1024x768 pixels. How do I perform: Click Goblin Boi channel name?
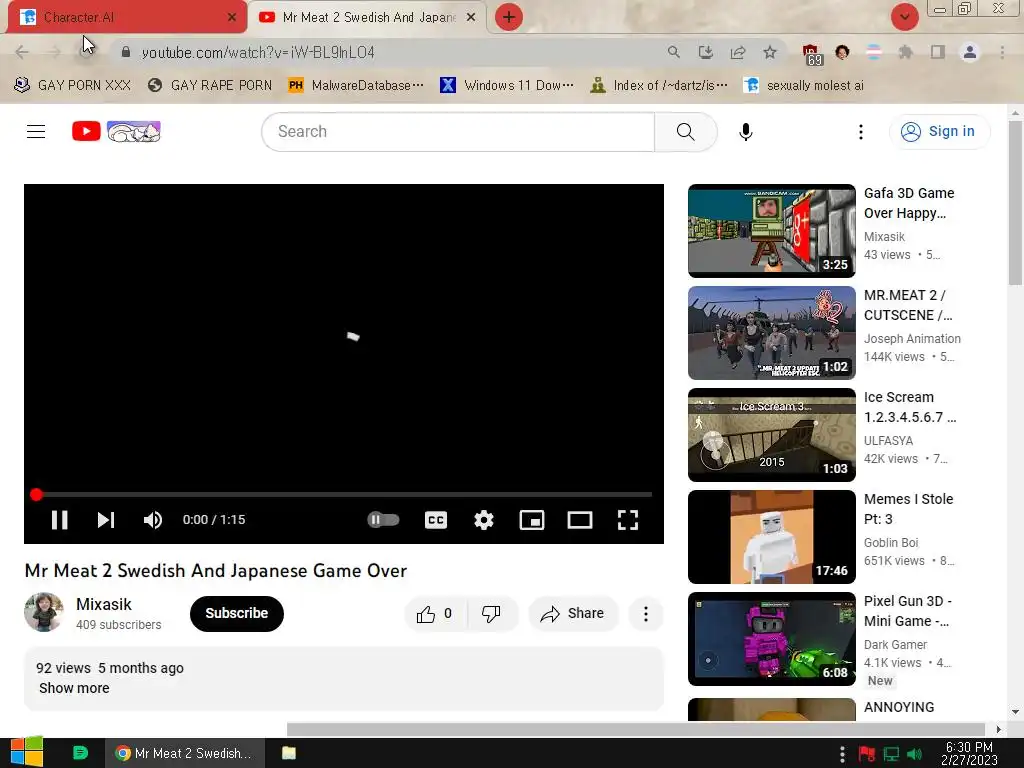coord(891,542)
